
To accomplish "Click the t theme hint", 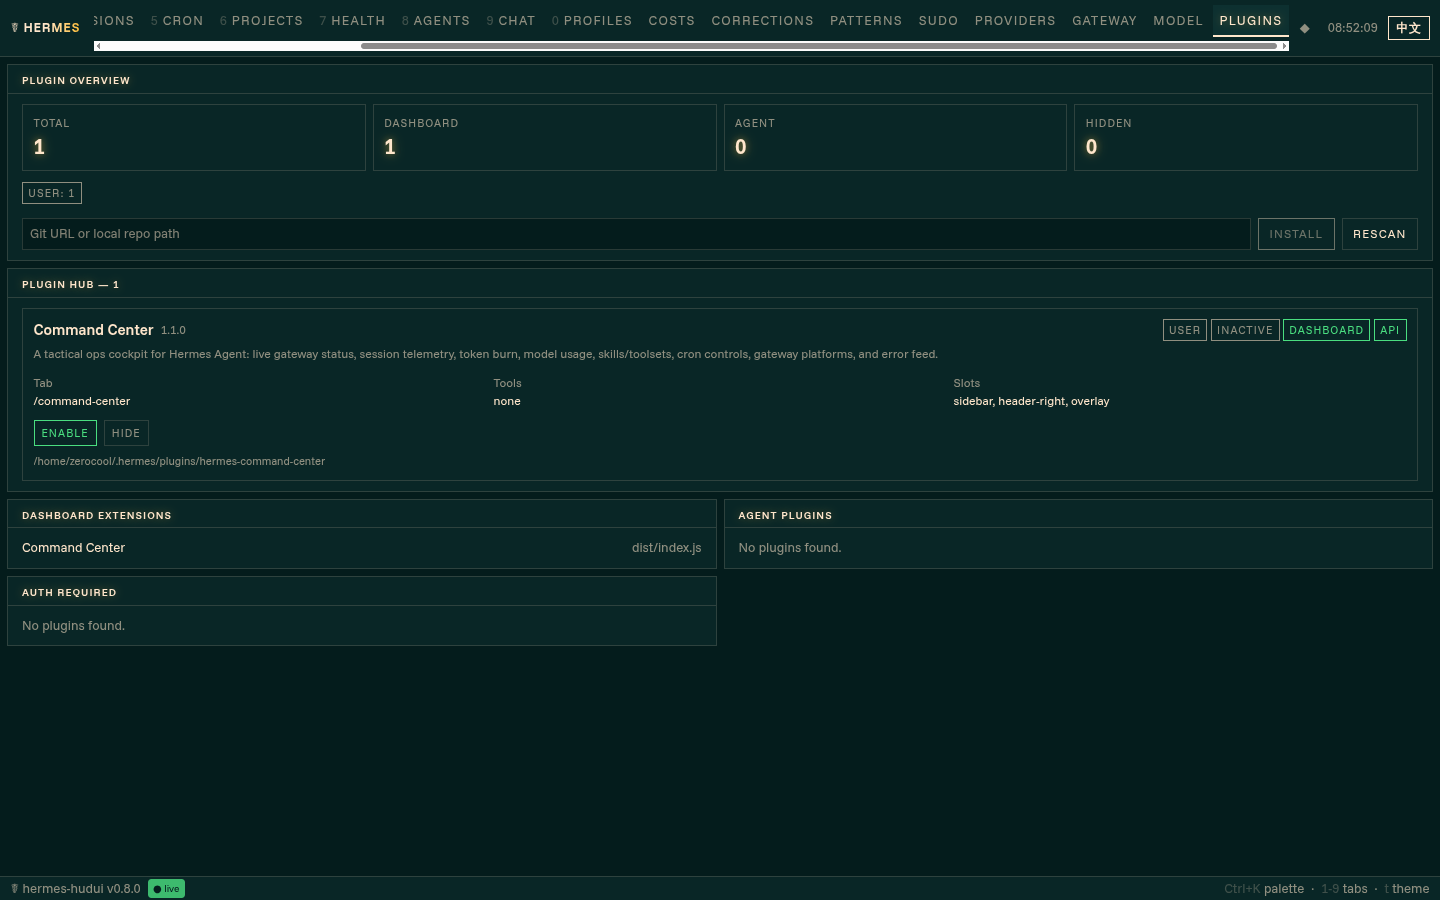I will click(1407, 889).
